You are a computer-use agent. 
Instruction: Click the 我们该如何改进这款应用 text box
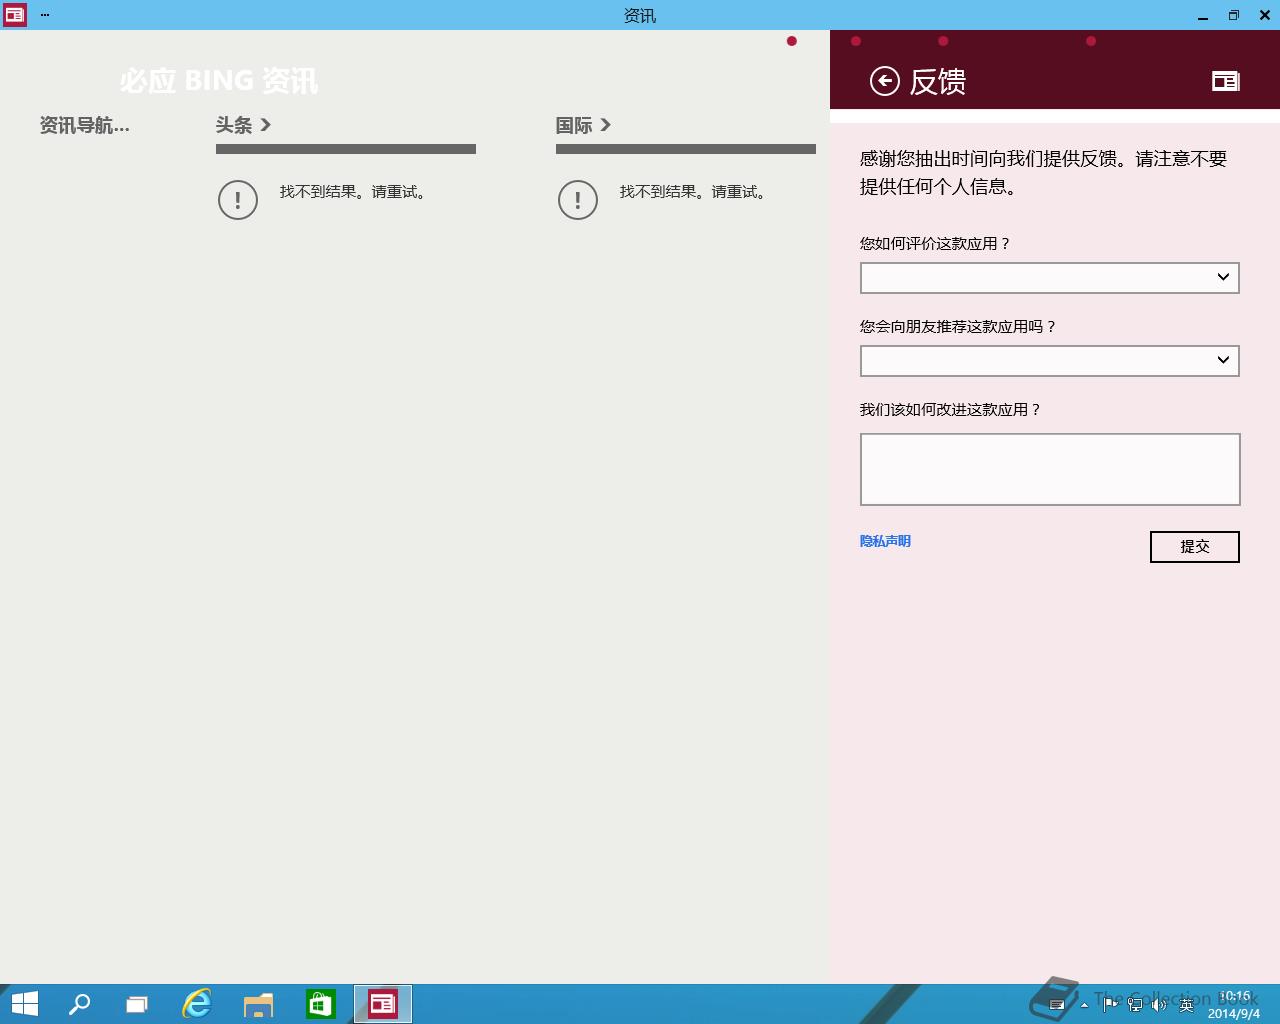point(1050,469)
